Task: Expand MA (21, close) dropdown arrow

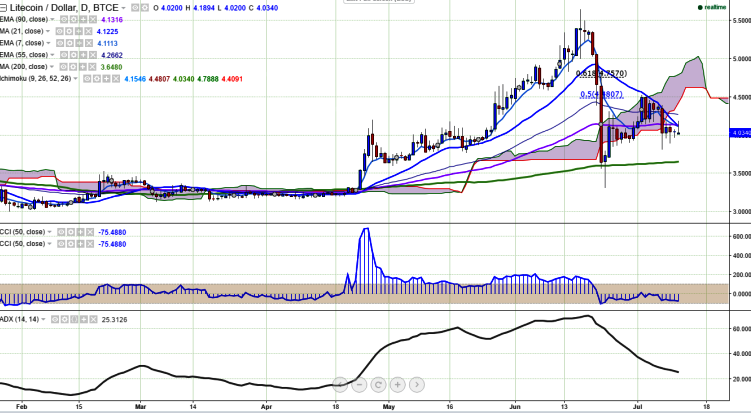Action: [47, 31]
